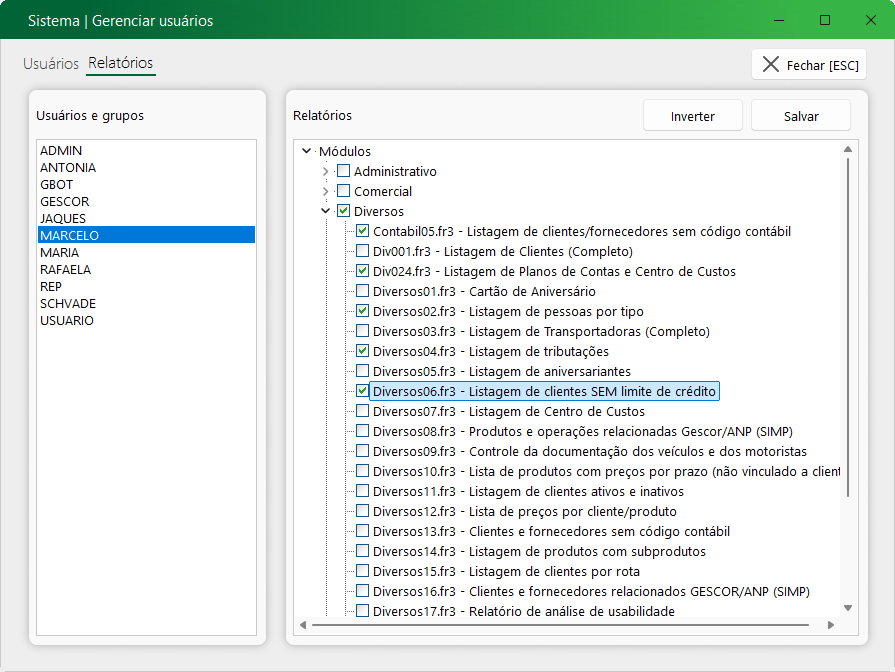Viewport: 895px width, 672px height.
Task: Switch to the Usuários tab
Action: (x=51, y=63)
